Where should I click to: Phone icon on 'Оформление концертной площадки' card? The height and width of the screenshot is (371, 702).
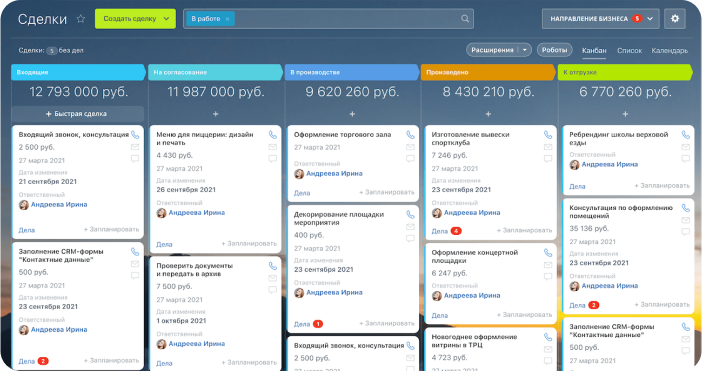pos(548,253)
